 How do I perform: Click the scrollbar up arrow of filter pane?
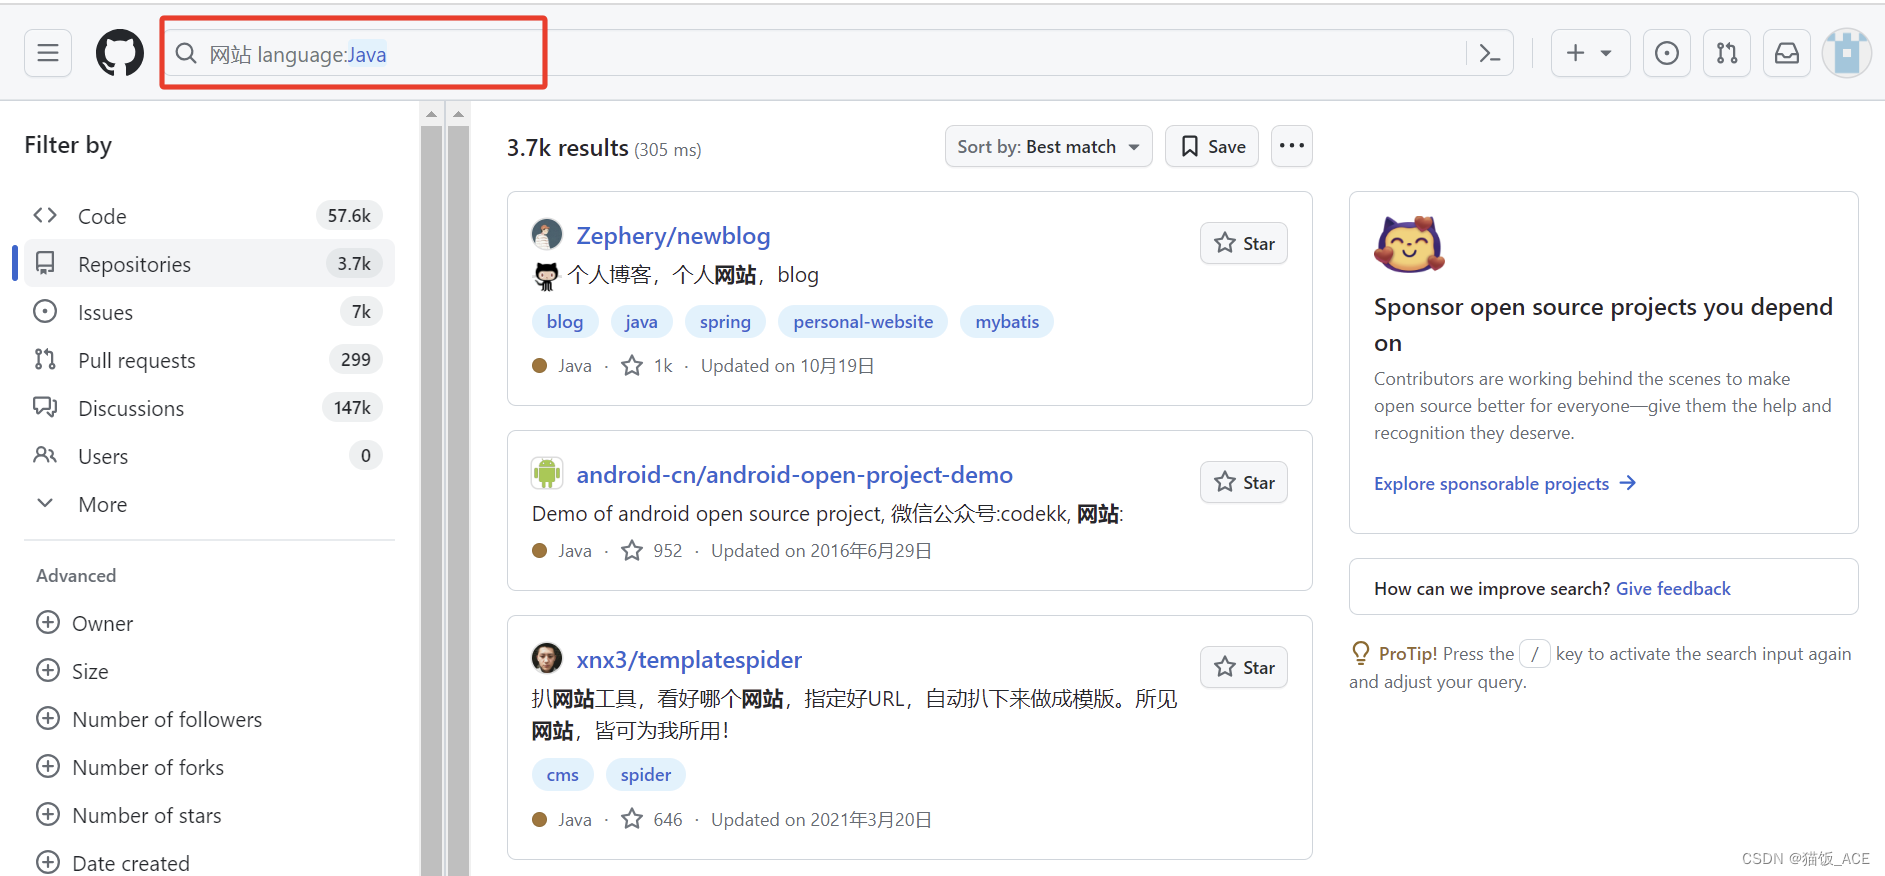pos(432,114)
